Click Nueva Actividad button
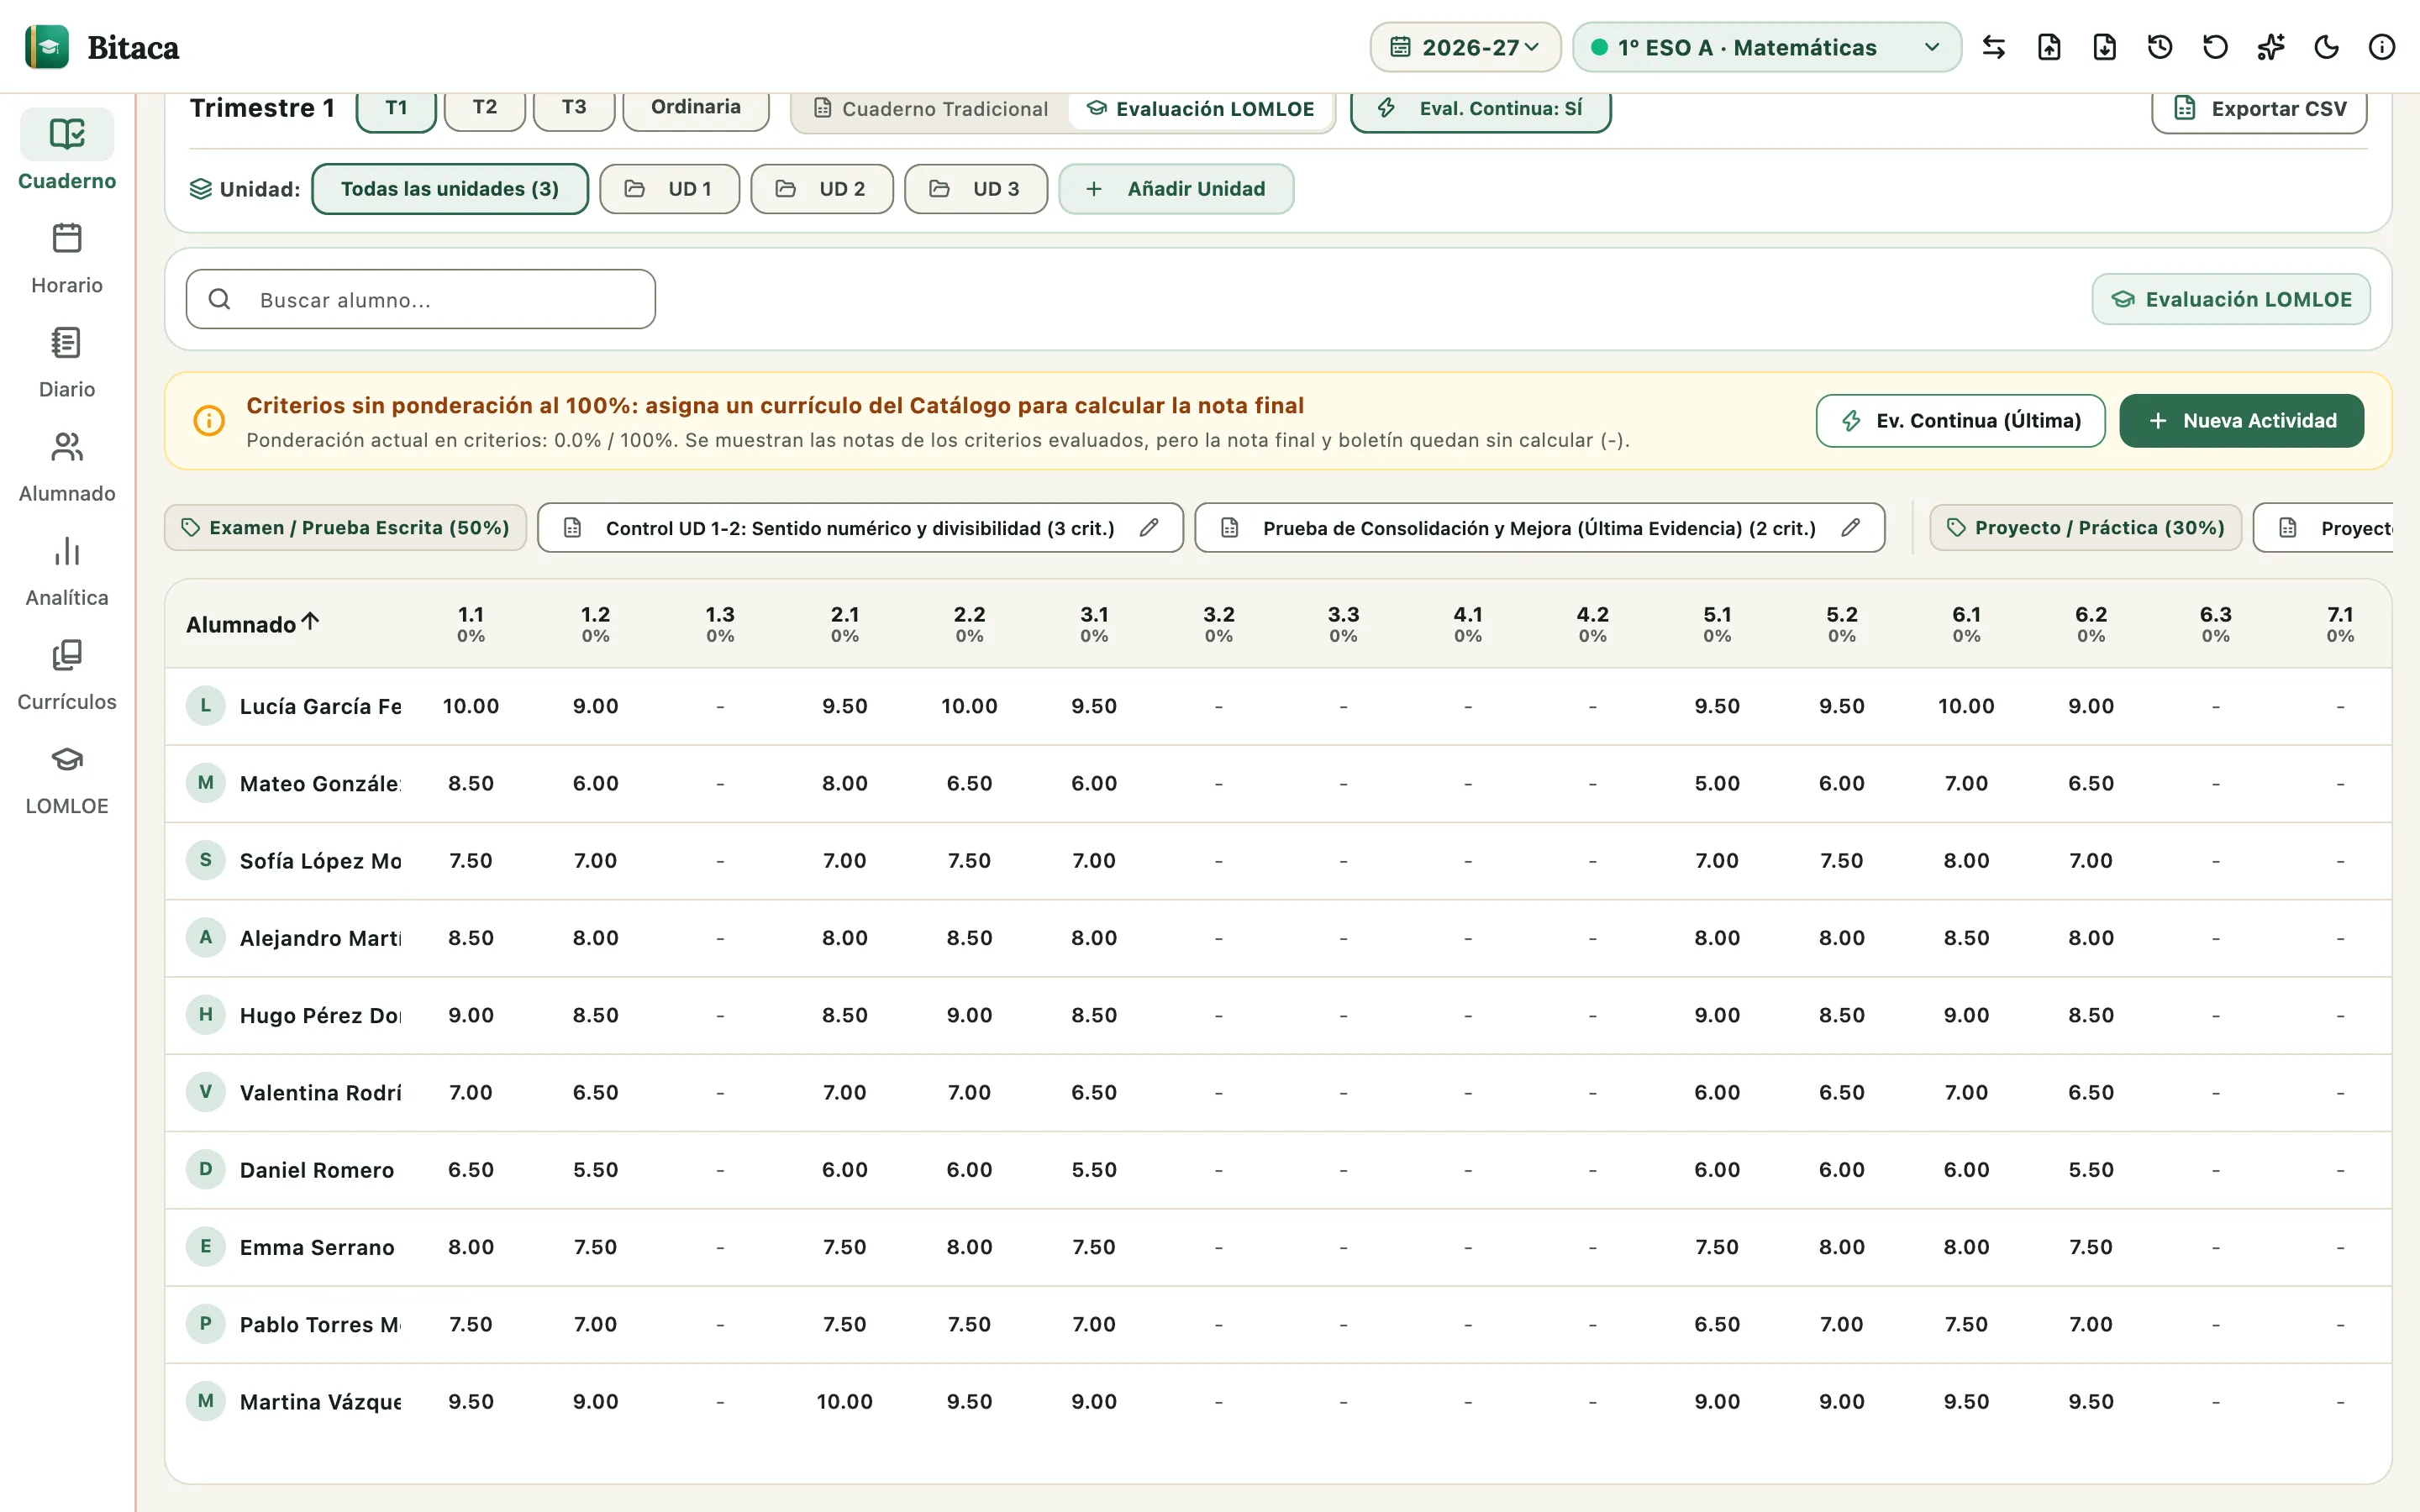 [2241, 420]
